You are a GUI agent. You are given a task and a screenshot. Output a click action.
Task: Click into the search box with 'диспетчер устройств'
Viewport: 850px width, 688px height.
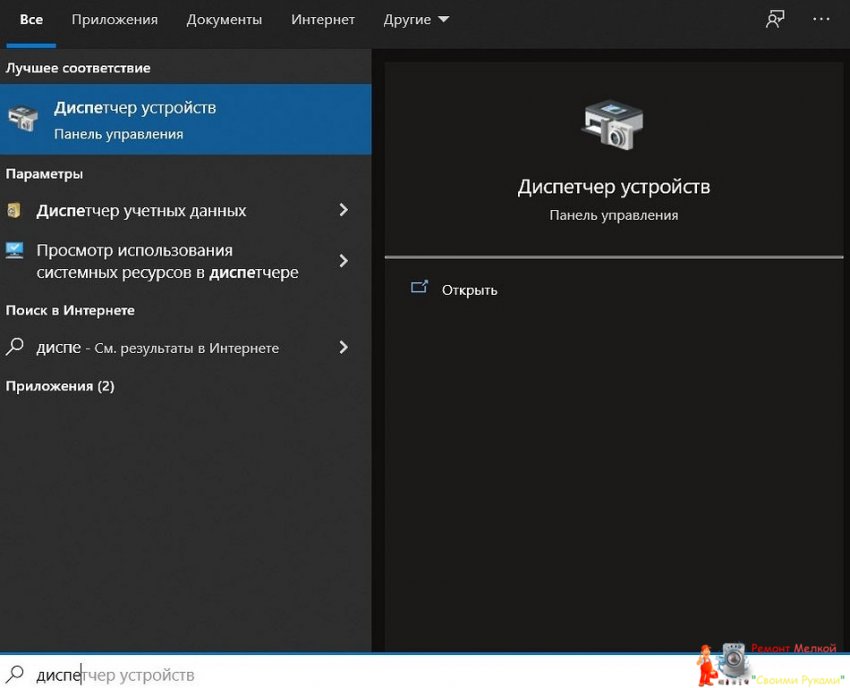[300, 675]
